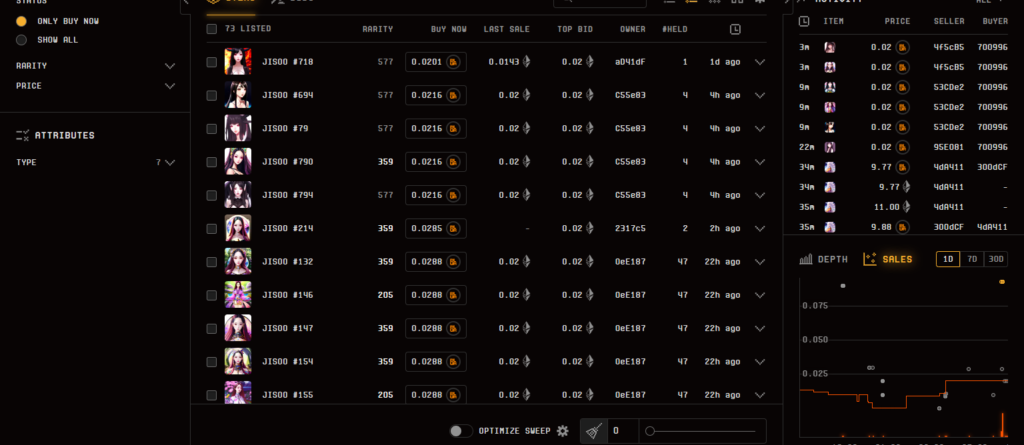Click Blur icon on 0.0201 buy button
This screenshot has width=1024, height=445.
[453, 62]
